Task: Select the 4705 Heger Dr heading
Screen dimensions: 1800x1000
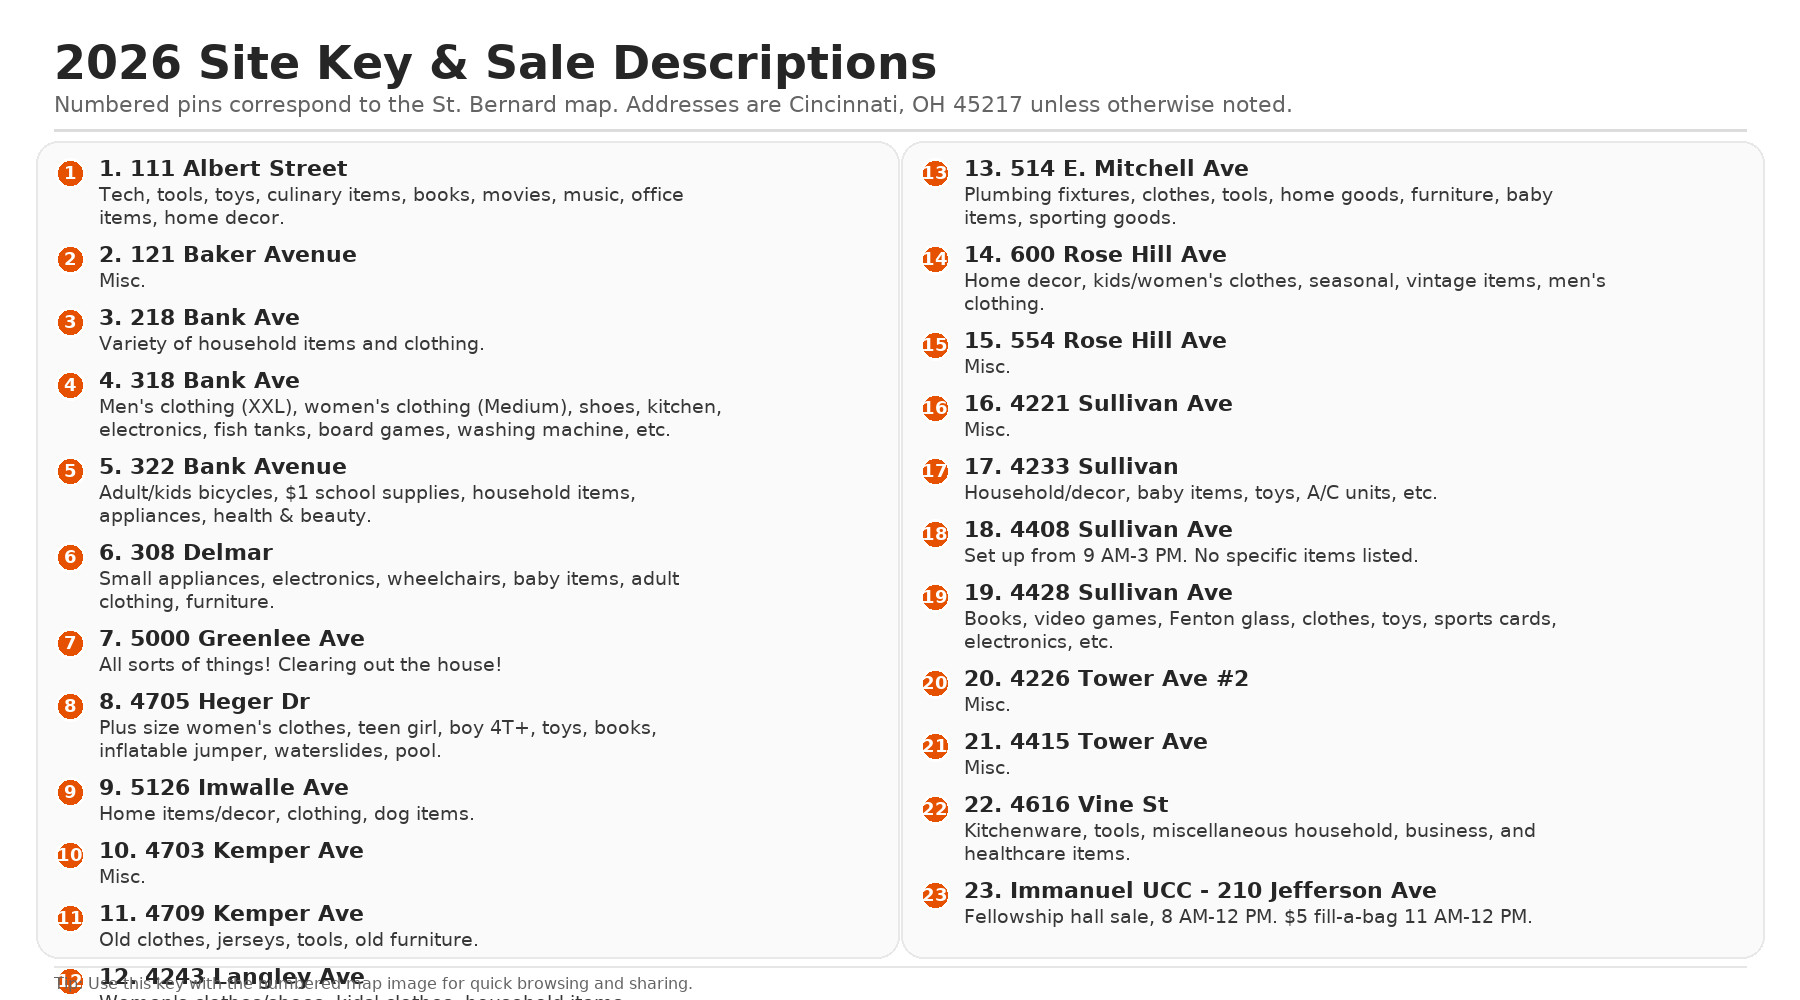Action: click(x=204, y=702)
